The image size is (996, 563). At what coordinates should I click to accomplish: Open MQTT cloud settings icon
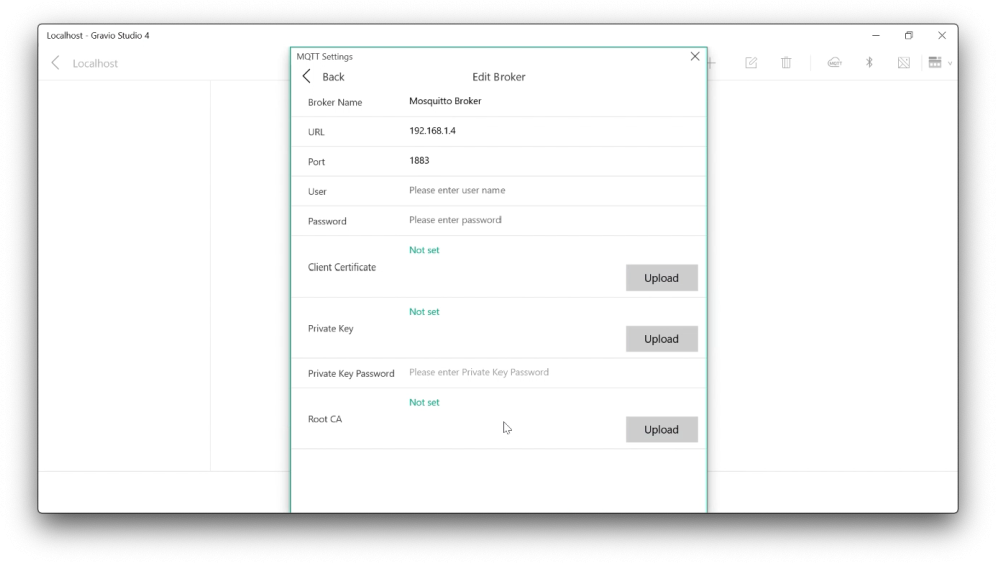[835, 62]
